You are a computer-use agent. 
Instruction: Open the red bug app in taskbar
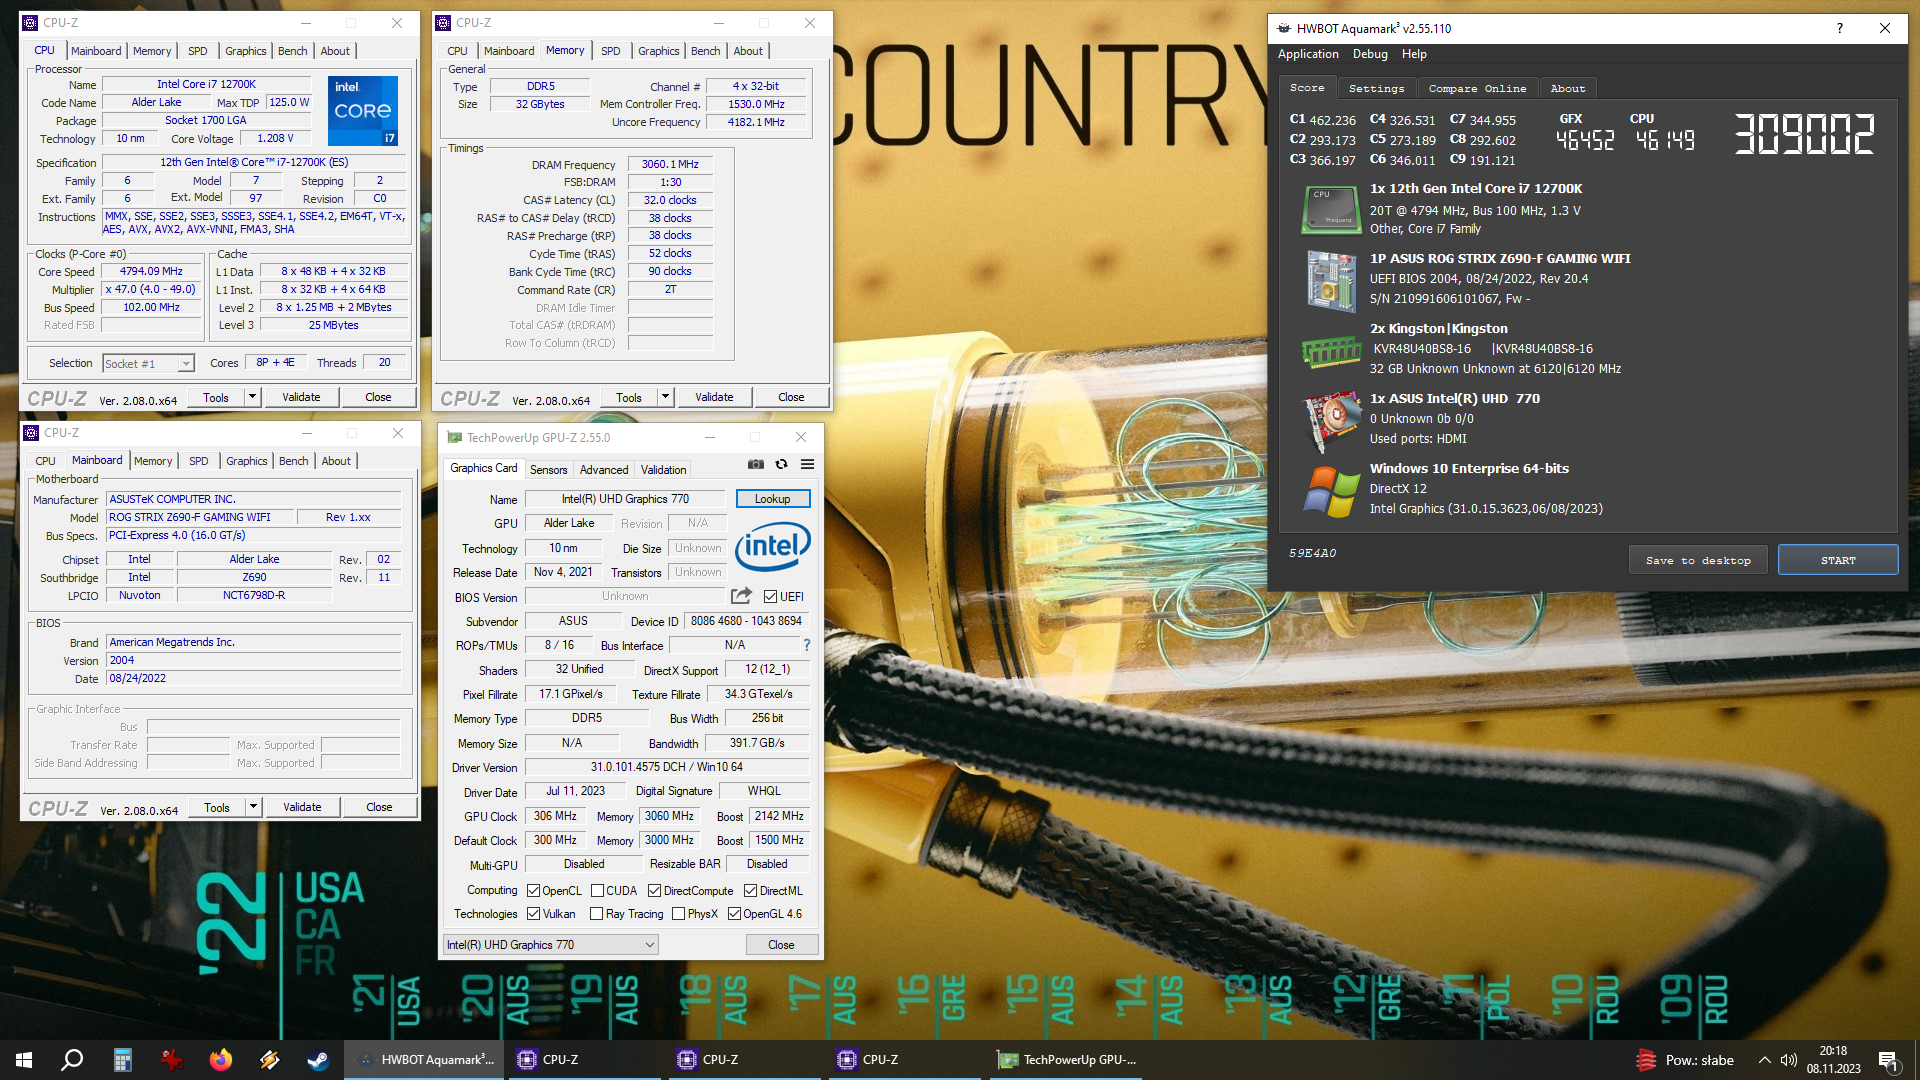click(171, 1060)
